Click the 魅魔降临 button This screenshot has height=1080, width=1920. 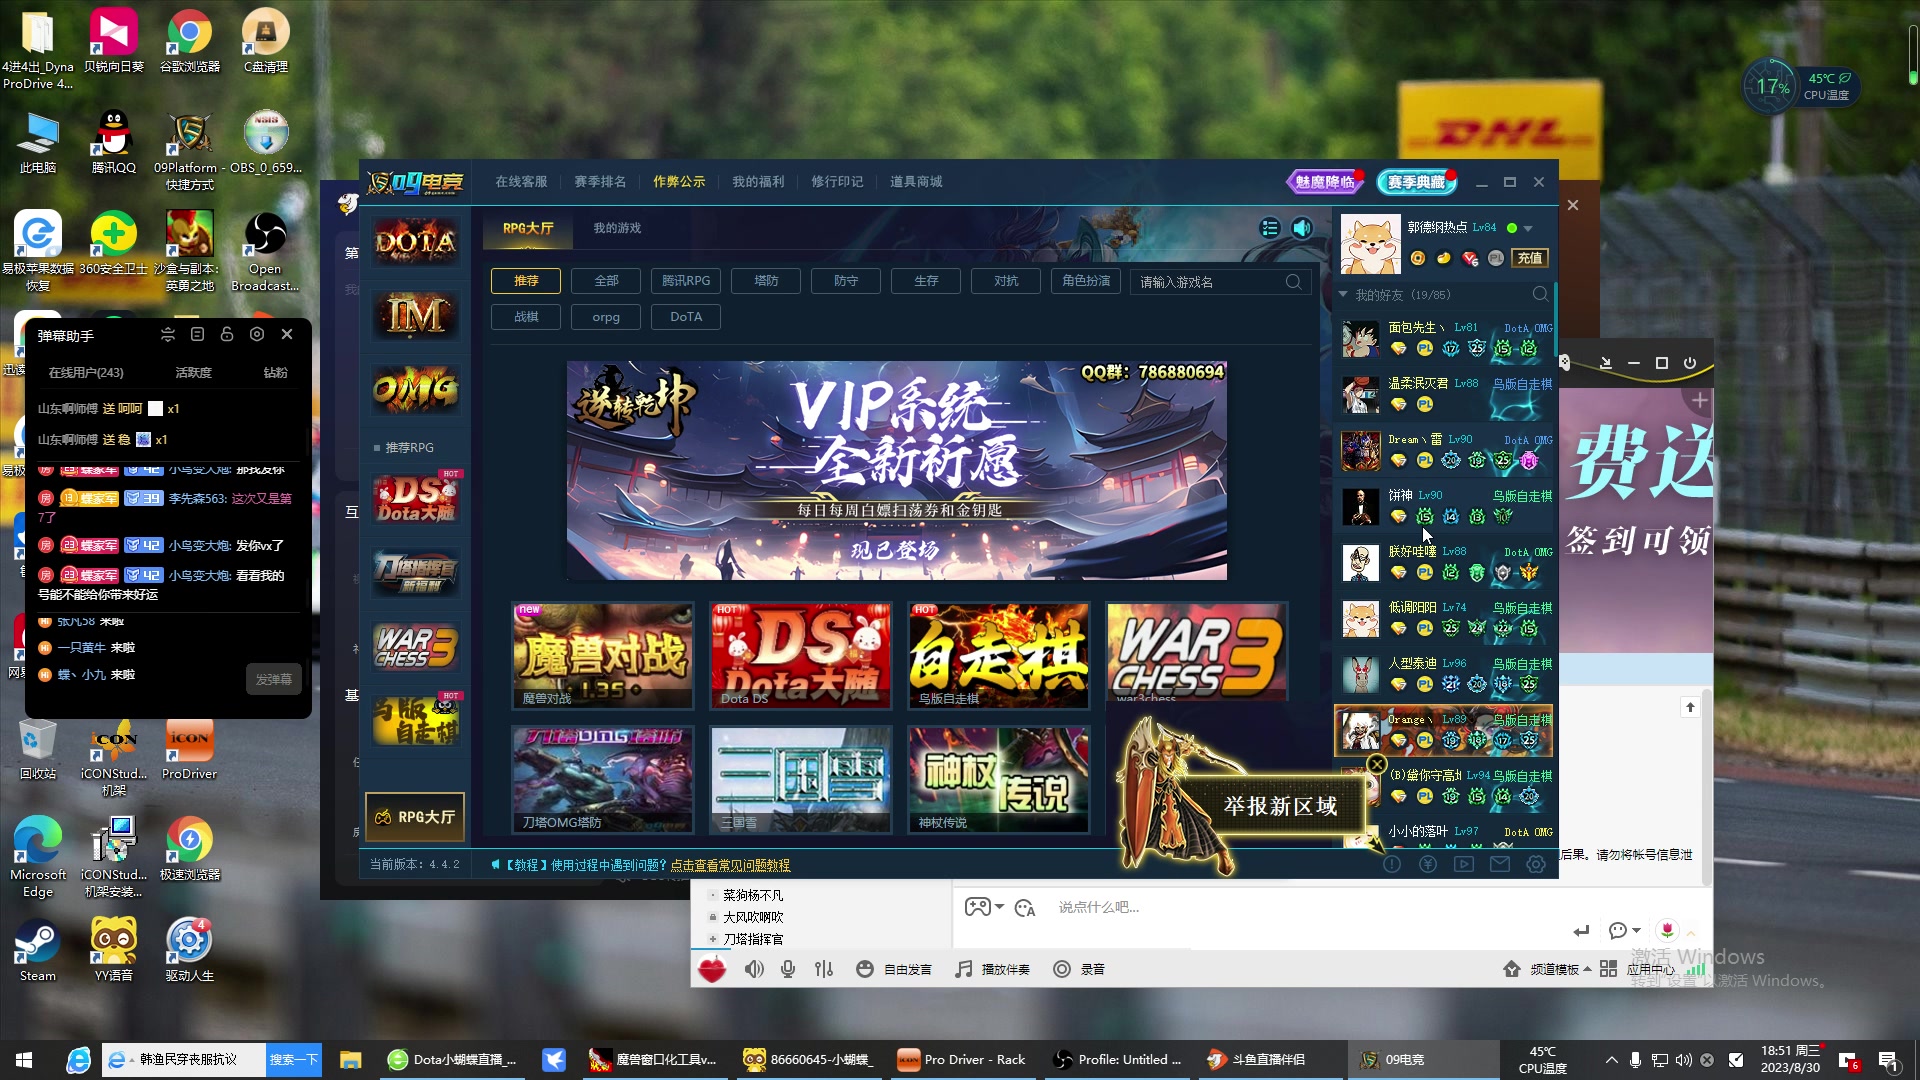[x=1324, y=182]
